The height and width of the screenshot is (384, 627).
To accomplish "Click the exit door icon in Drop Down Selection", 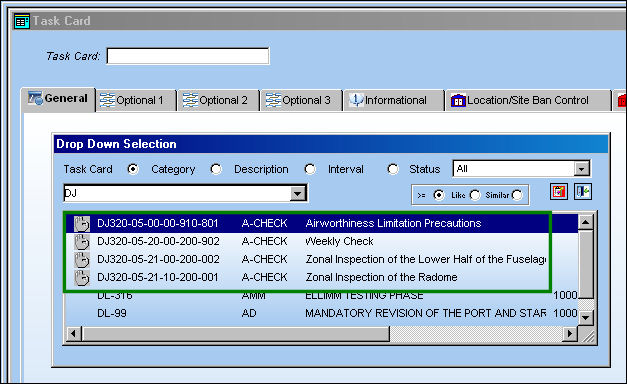I will pyautogui.click(x=583, y=192).
